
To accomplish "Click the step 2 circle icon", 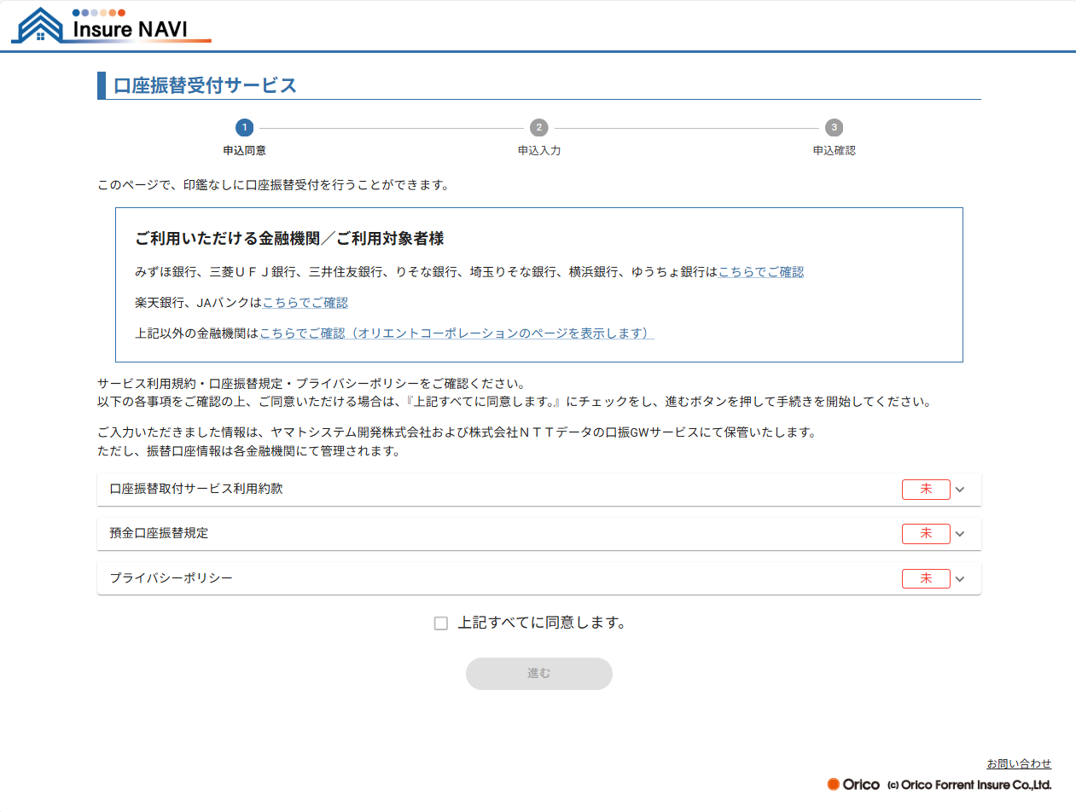I will [x=539, y=128].
